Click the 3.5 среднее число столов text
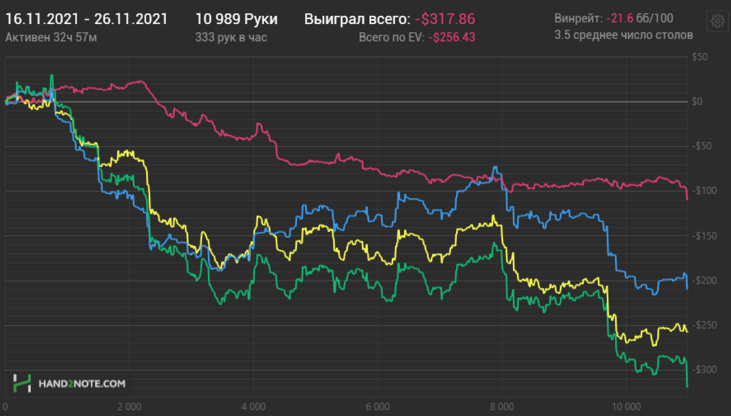Image resolution: width=731 pixels, height=416 pixels. 623,35
